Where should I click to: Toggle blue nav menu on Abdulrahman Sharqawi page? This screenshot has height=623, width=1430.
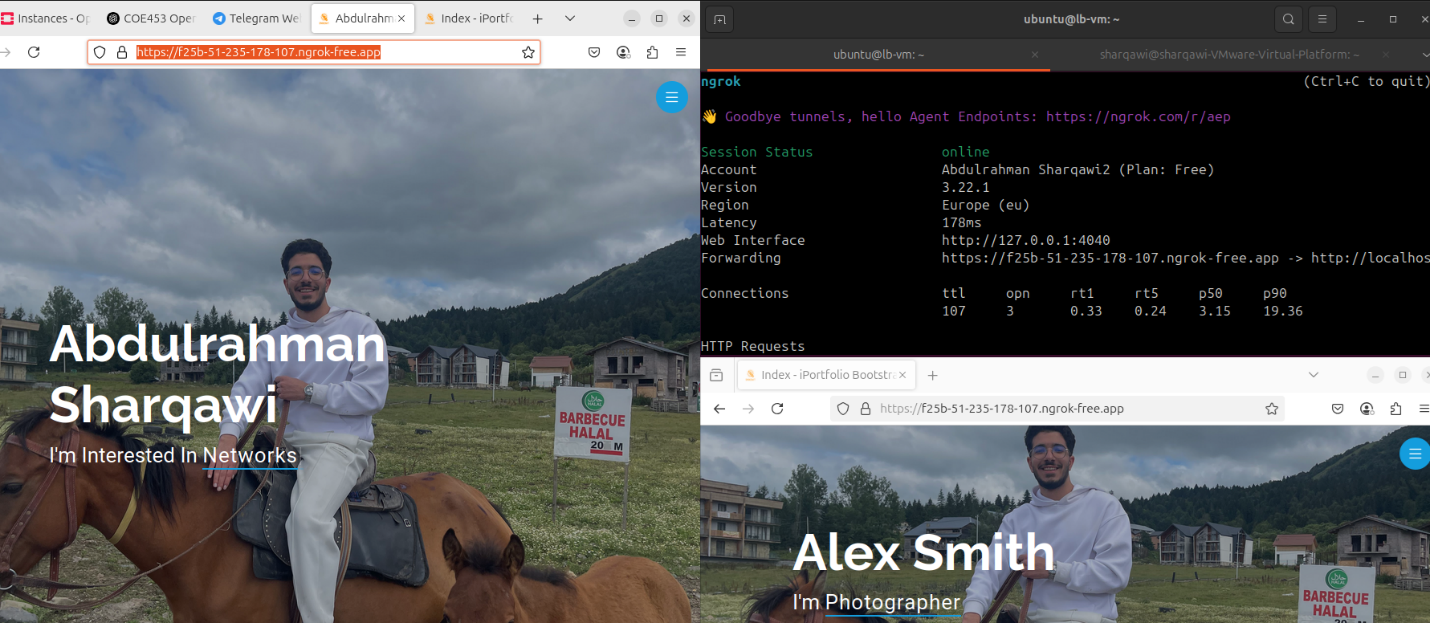coord(671,97)
